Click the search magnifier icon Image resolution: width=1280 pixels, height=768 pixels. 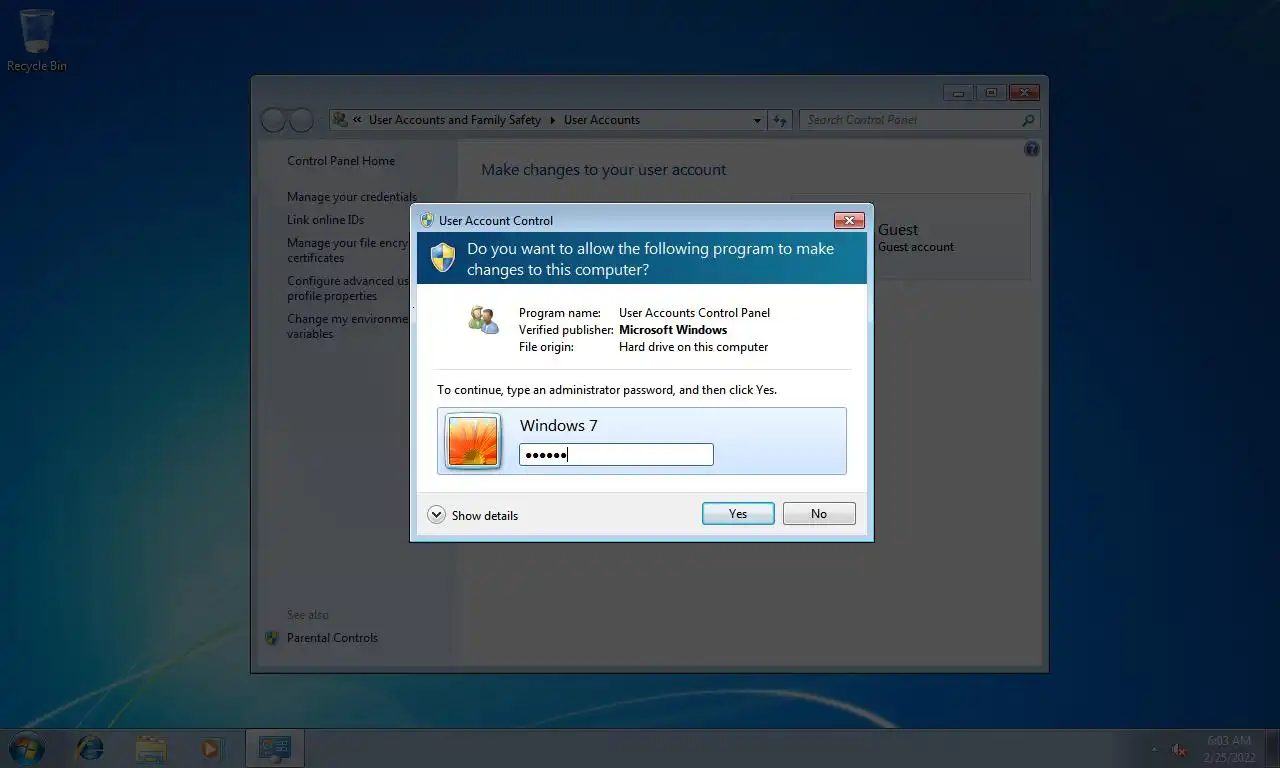(1029, 120)
